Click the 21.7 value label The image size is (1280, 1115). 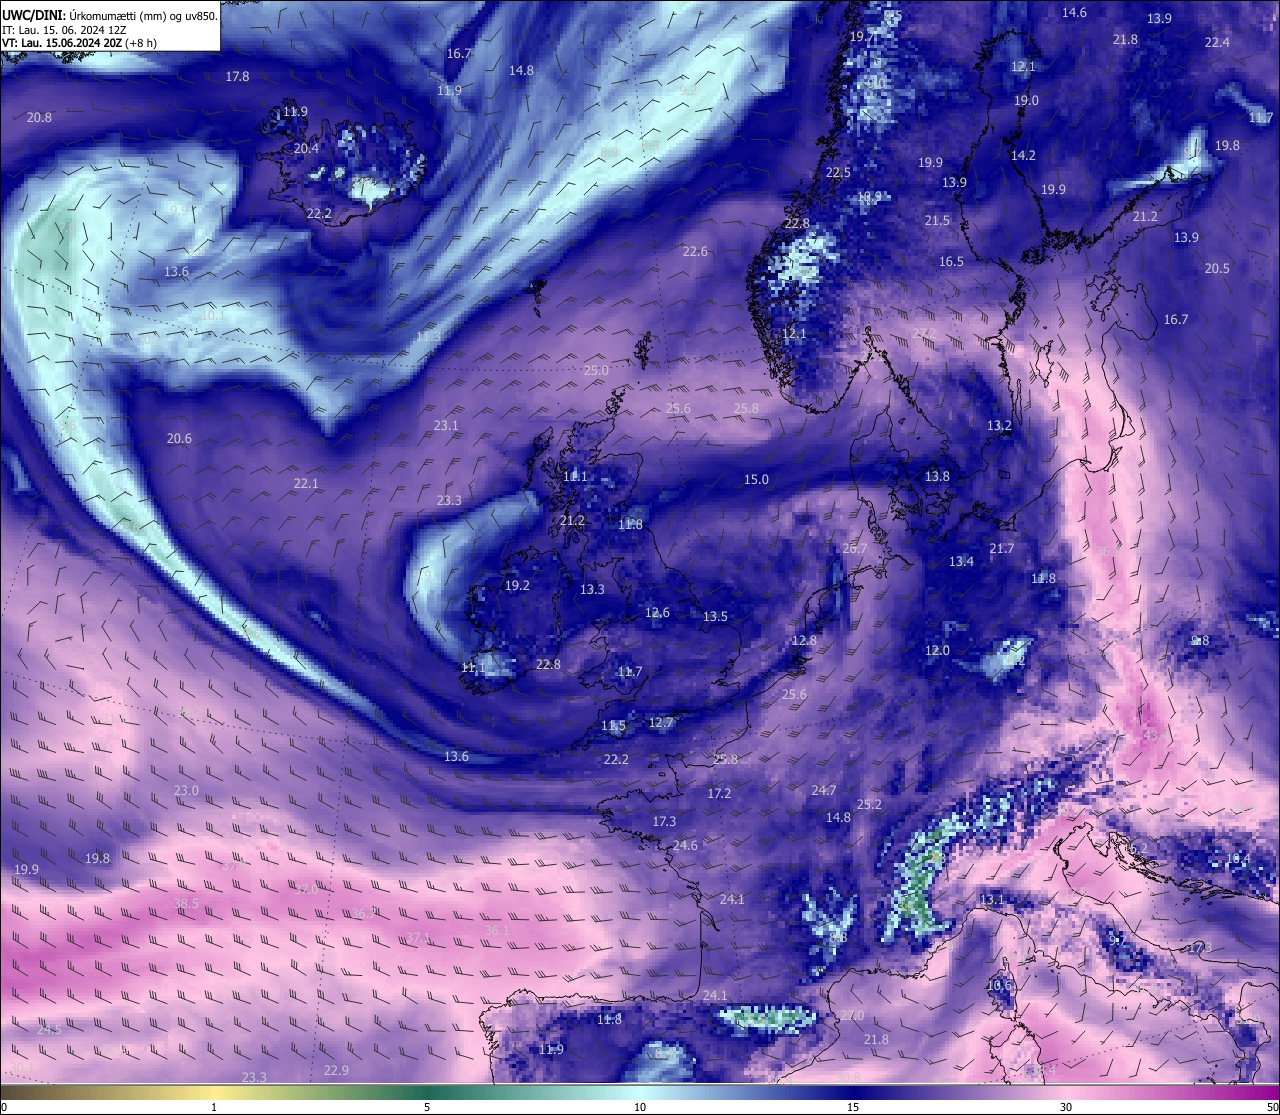[1001, 549]
